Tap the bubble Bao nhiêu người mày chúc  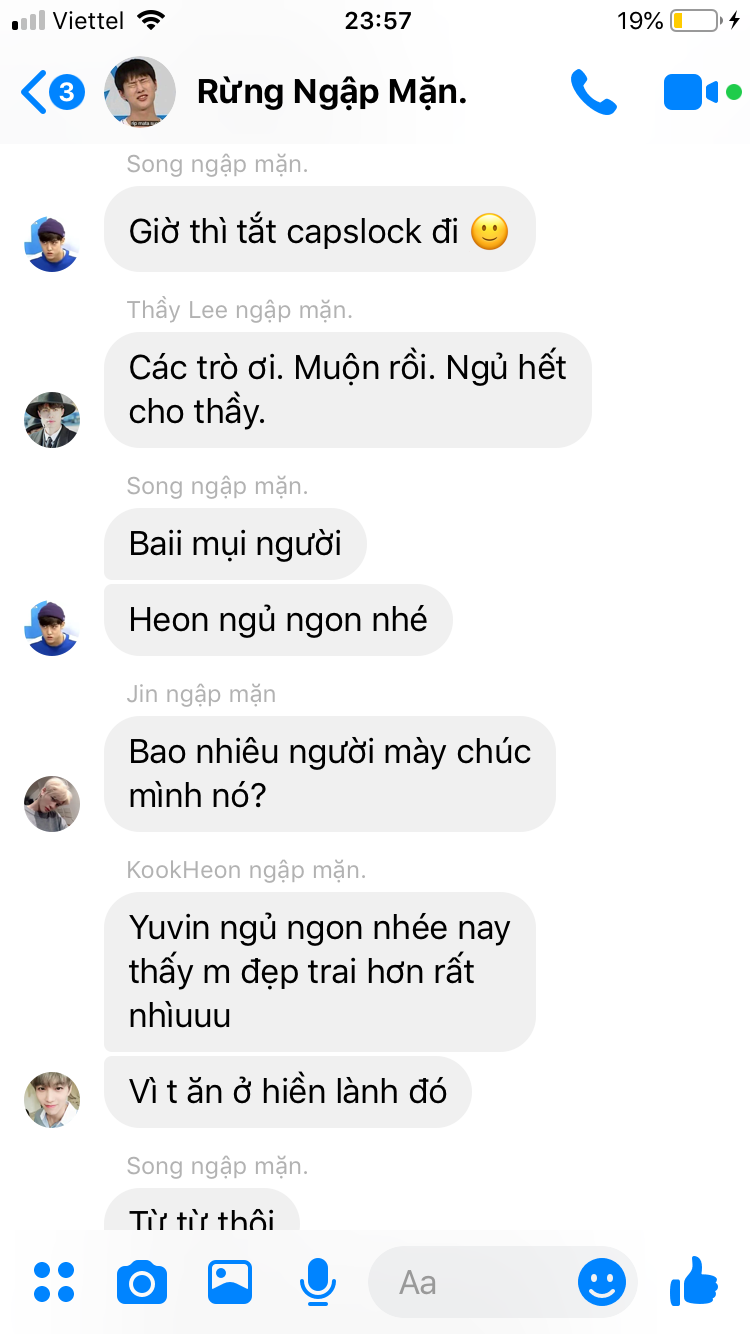point(329,774)
